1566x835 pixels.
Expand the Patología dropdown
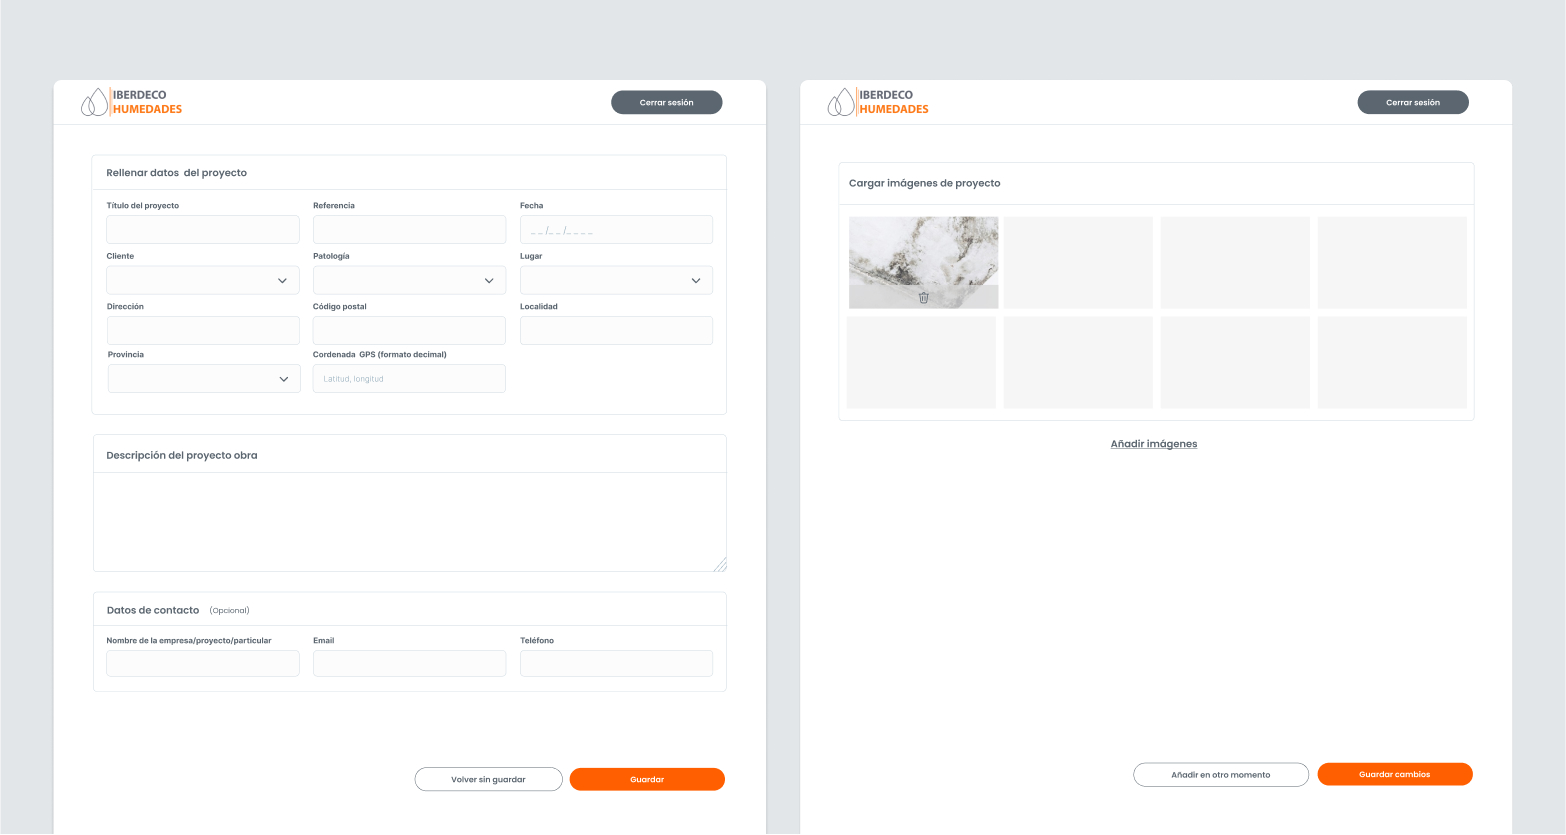(x=409, y=280)
